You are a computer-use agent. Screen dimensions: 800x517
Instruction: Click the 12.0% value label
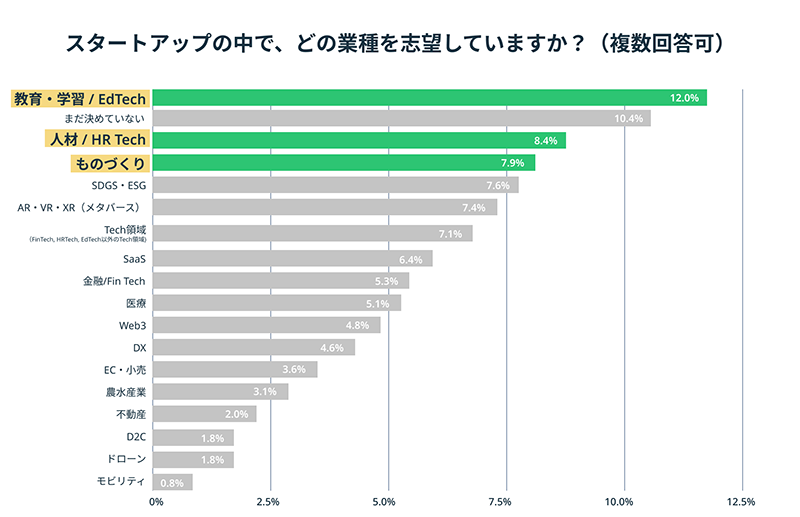(x=684, y=98)
